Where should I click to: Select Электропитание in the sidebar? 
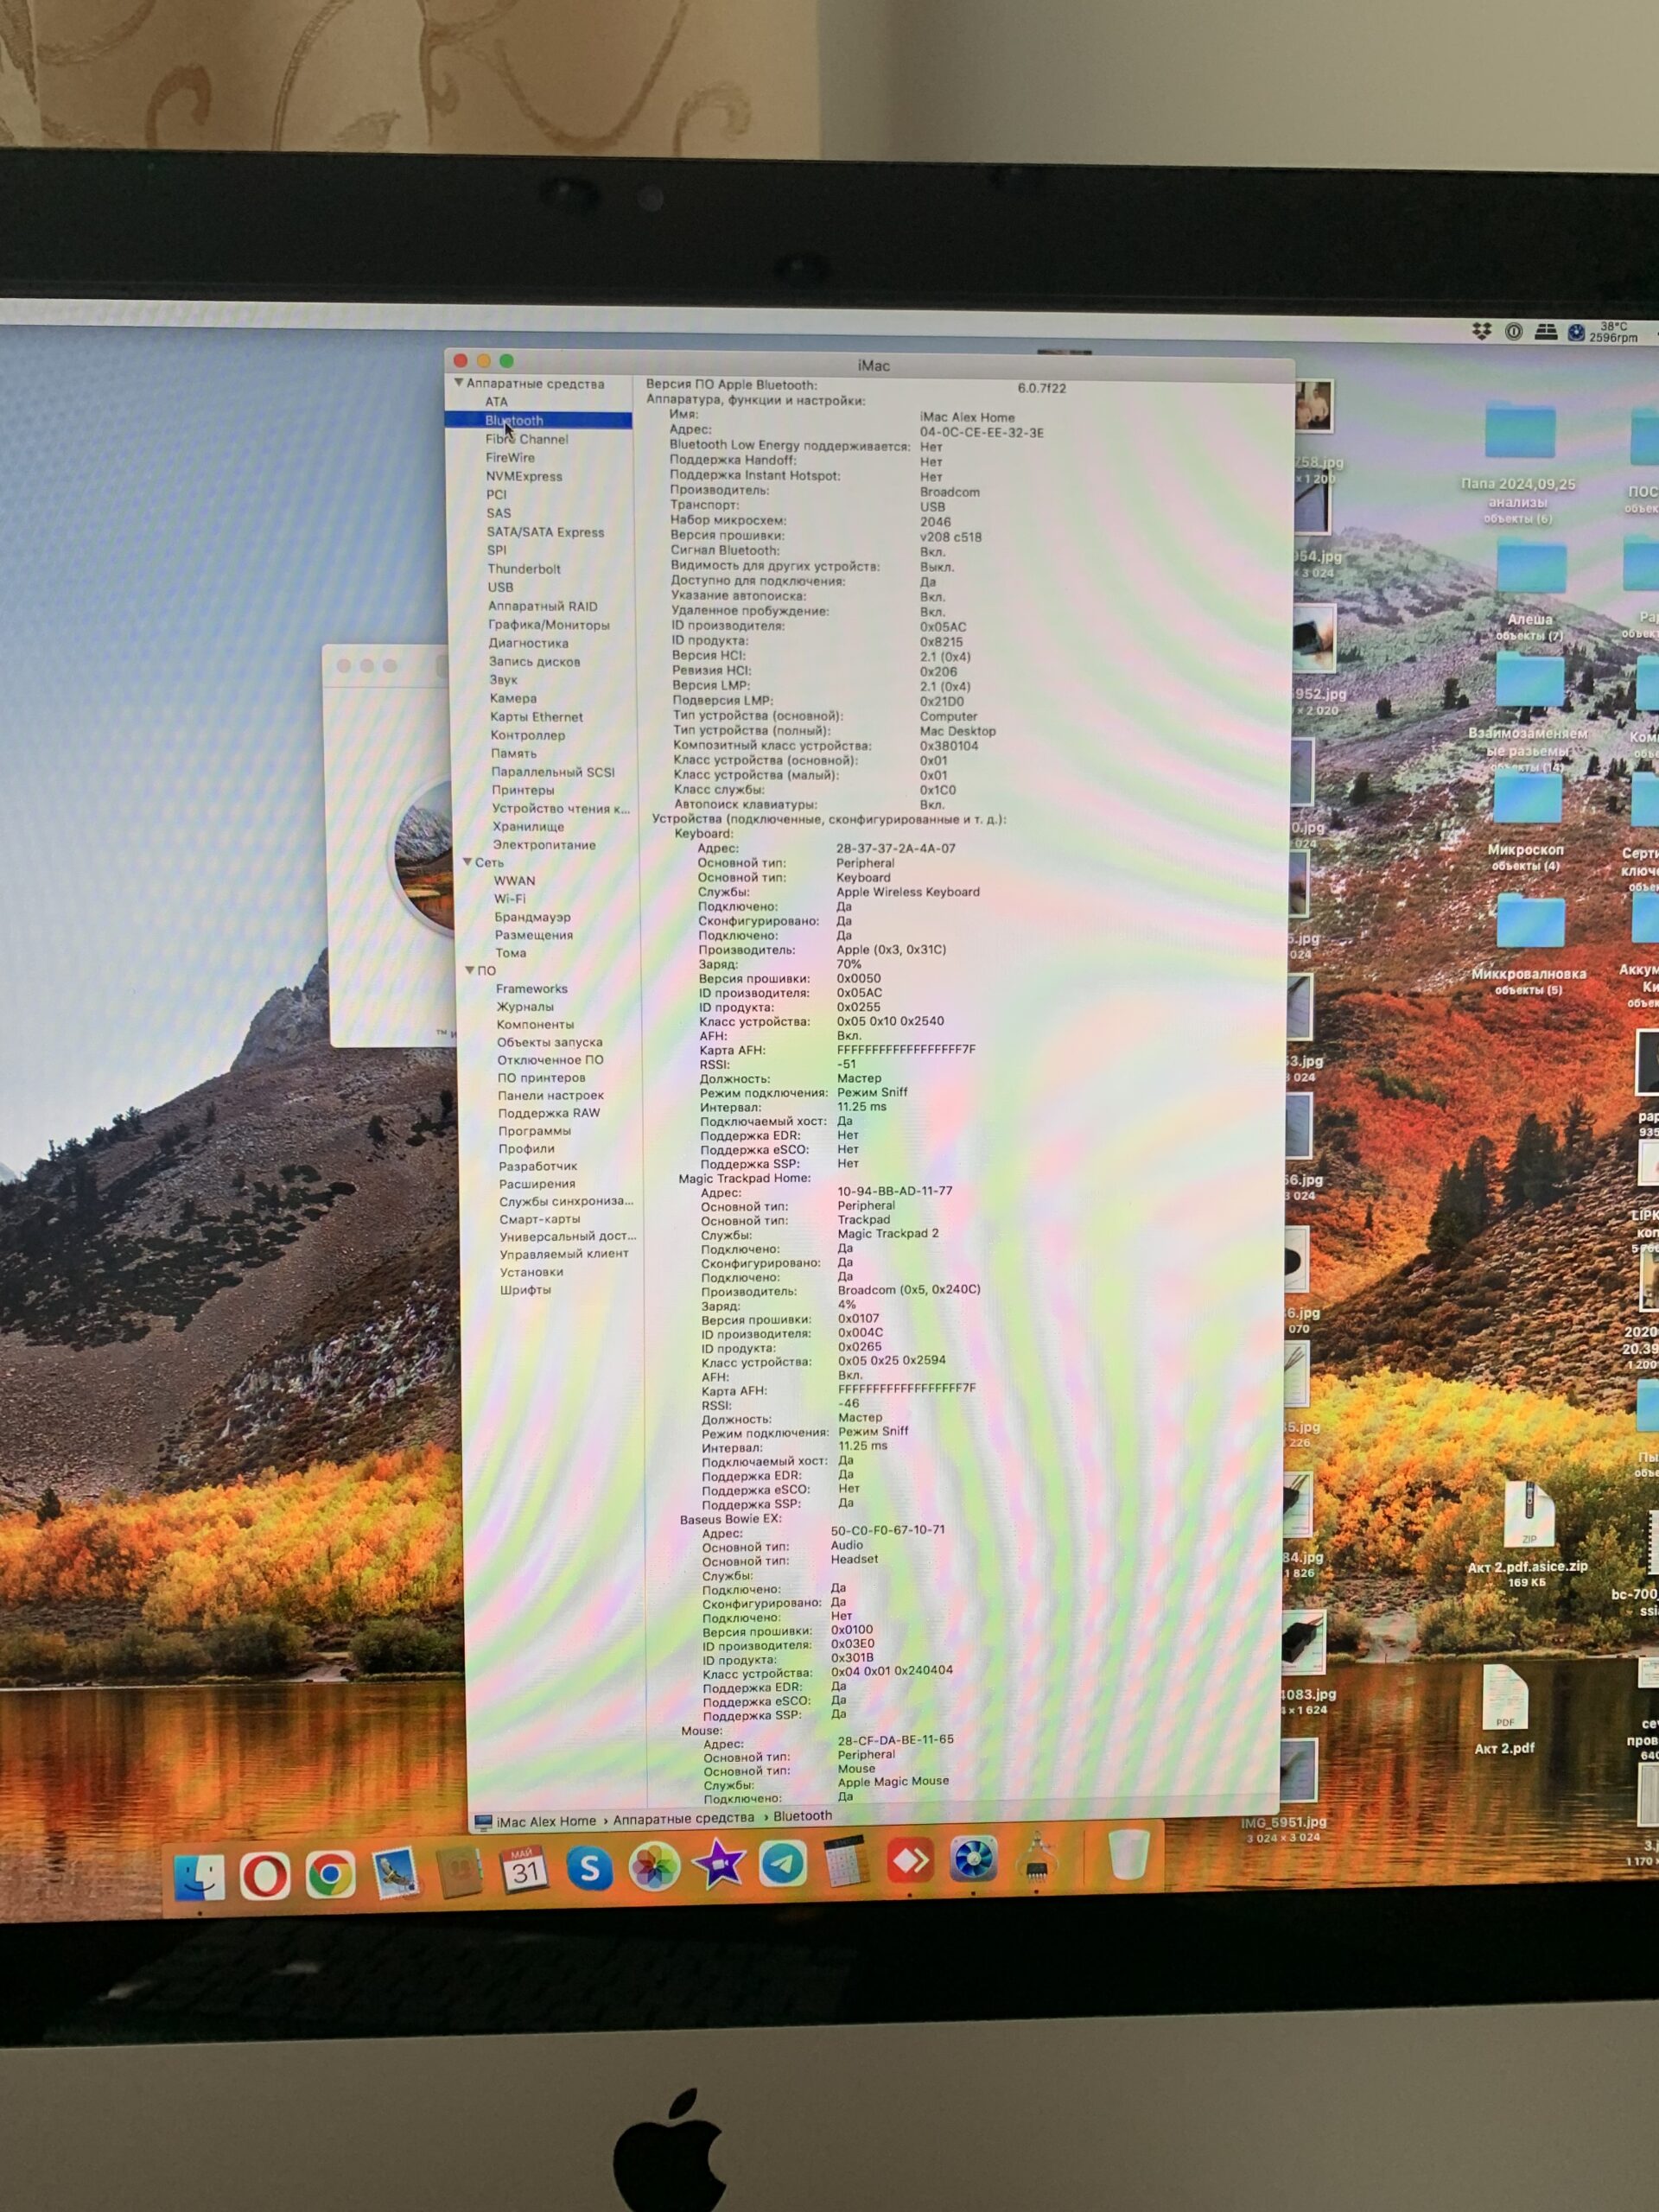tap(544, 845)
